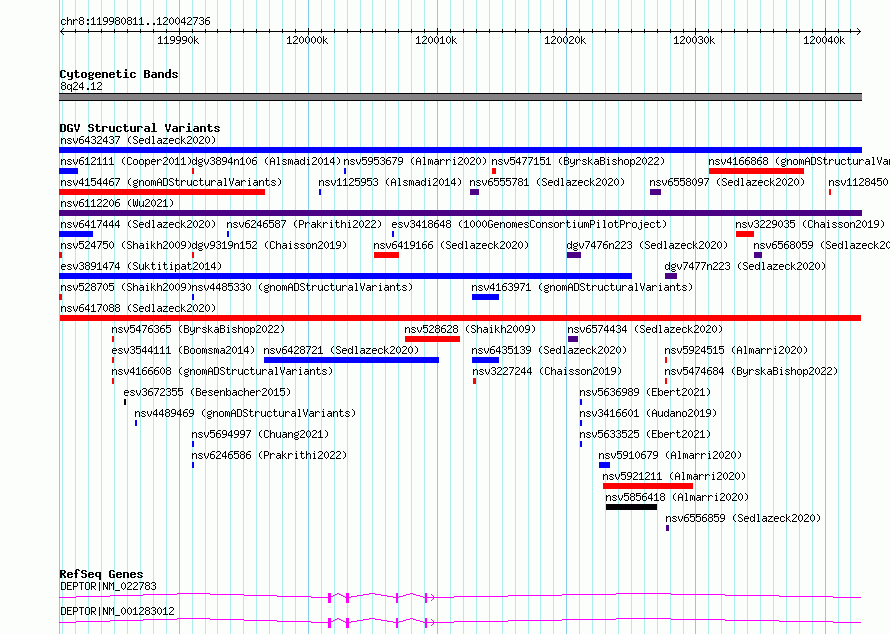Screen dimensions: 890x634
Task: Select nsv6246587 (Prakrithi2022) label
Action: pos(304,224)
